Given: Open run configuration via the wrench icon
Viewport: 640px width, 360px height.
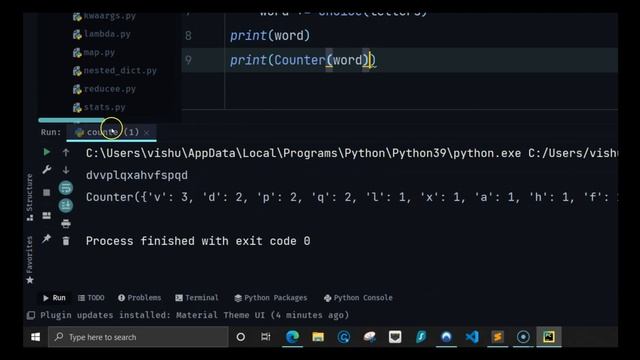Looking at the screenshot, I should 47,169.
